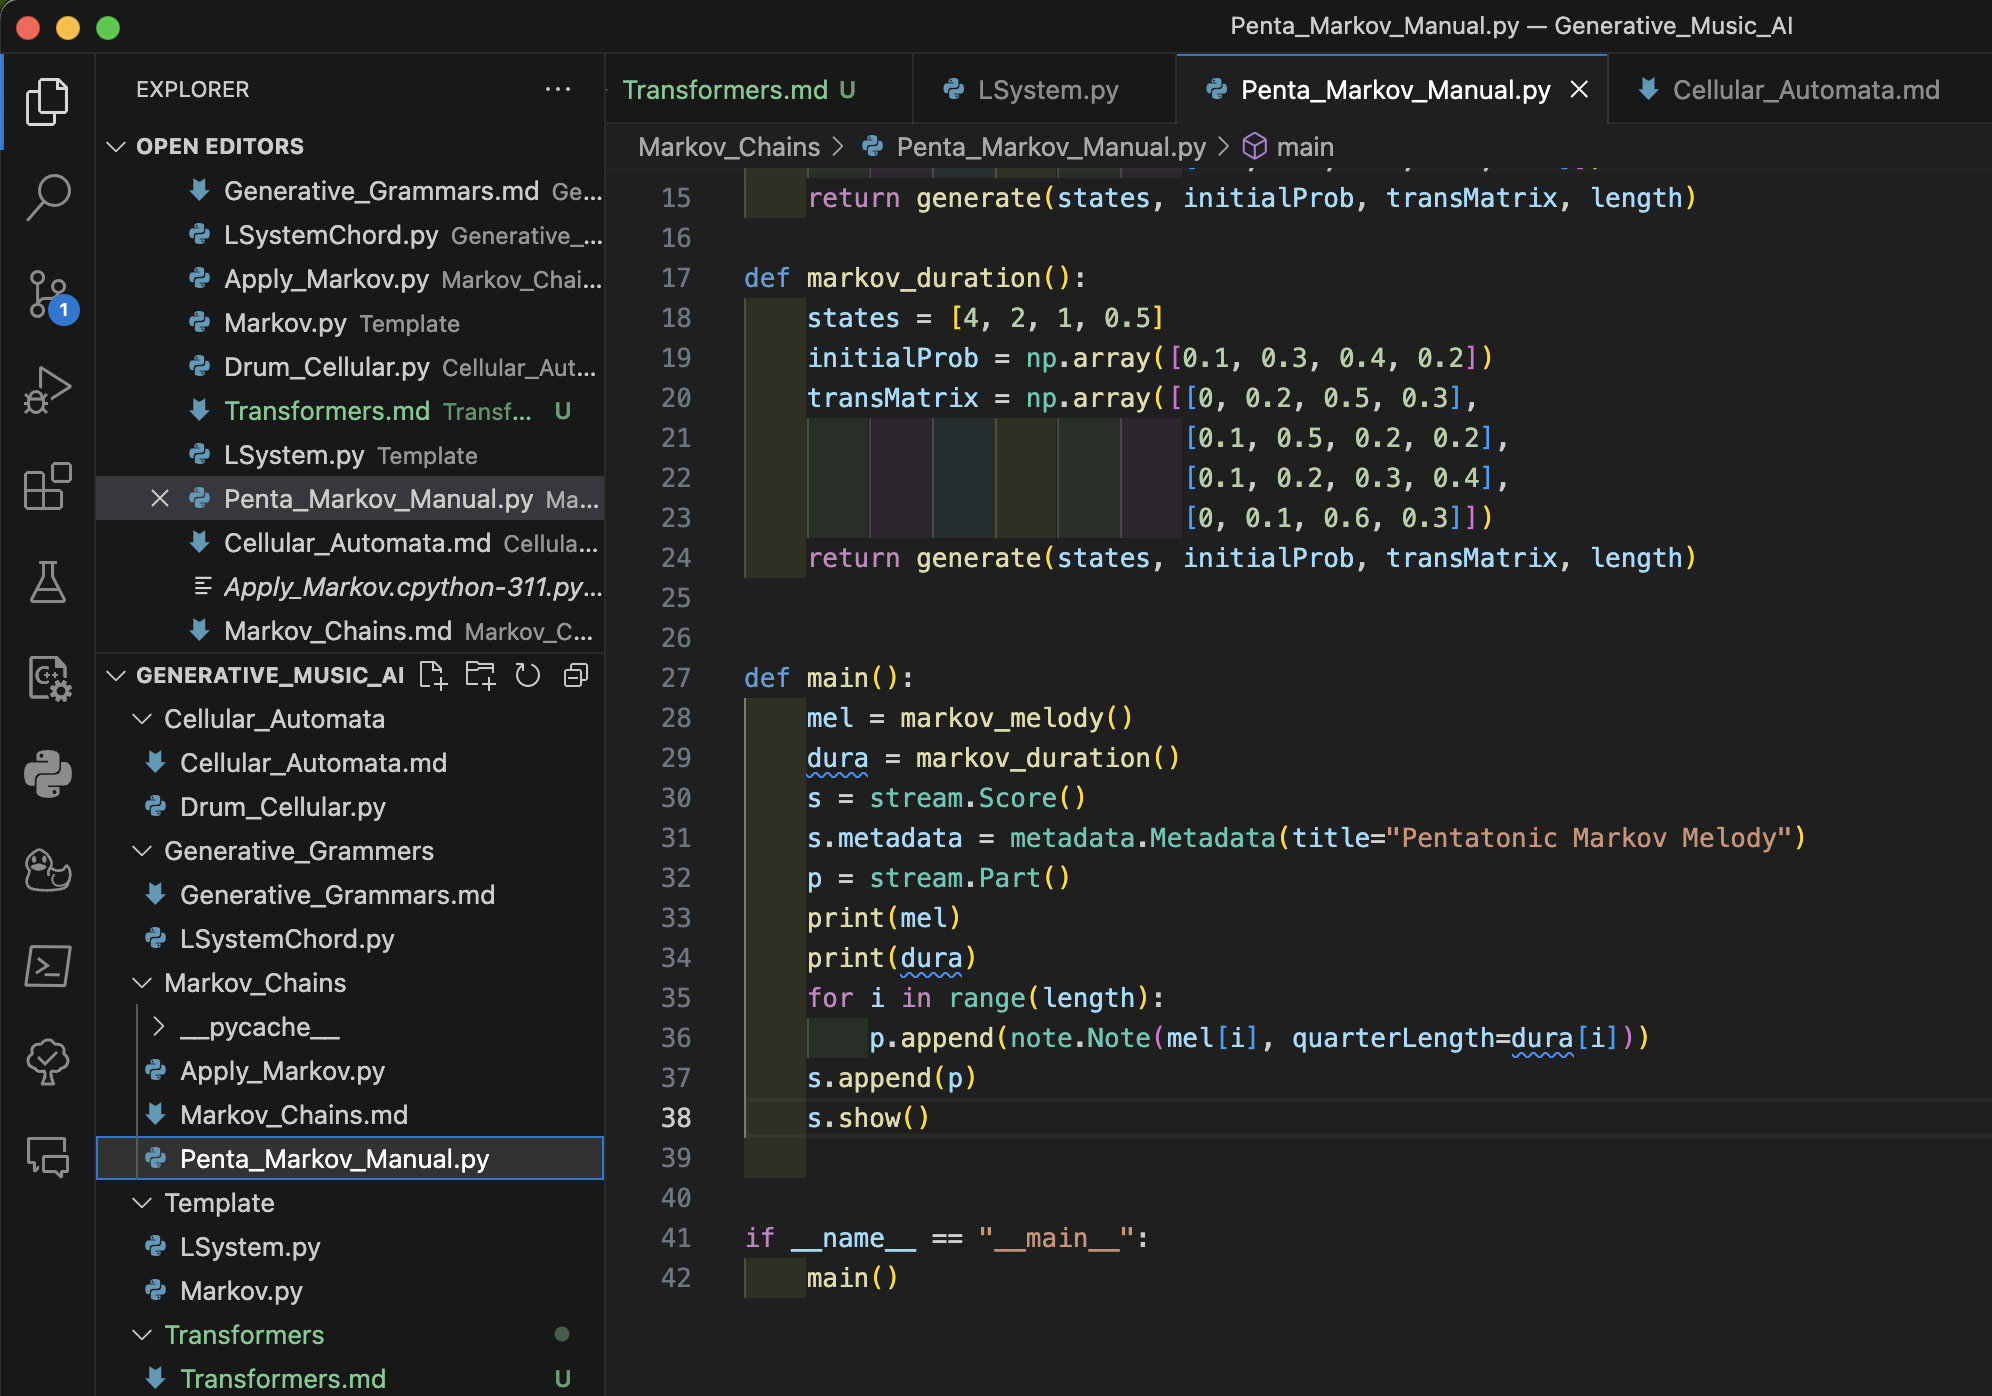Click the def main() definition line
Image resolution: width=1992 pixels, height=1396 pixels.
tap(828, 678)
